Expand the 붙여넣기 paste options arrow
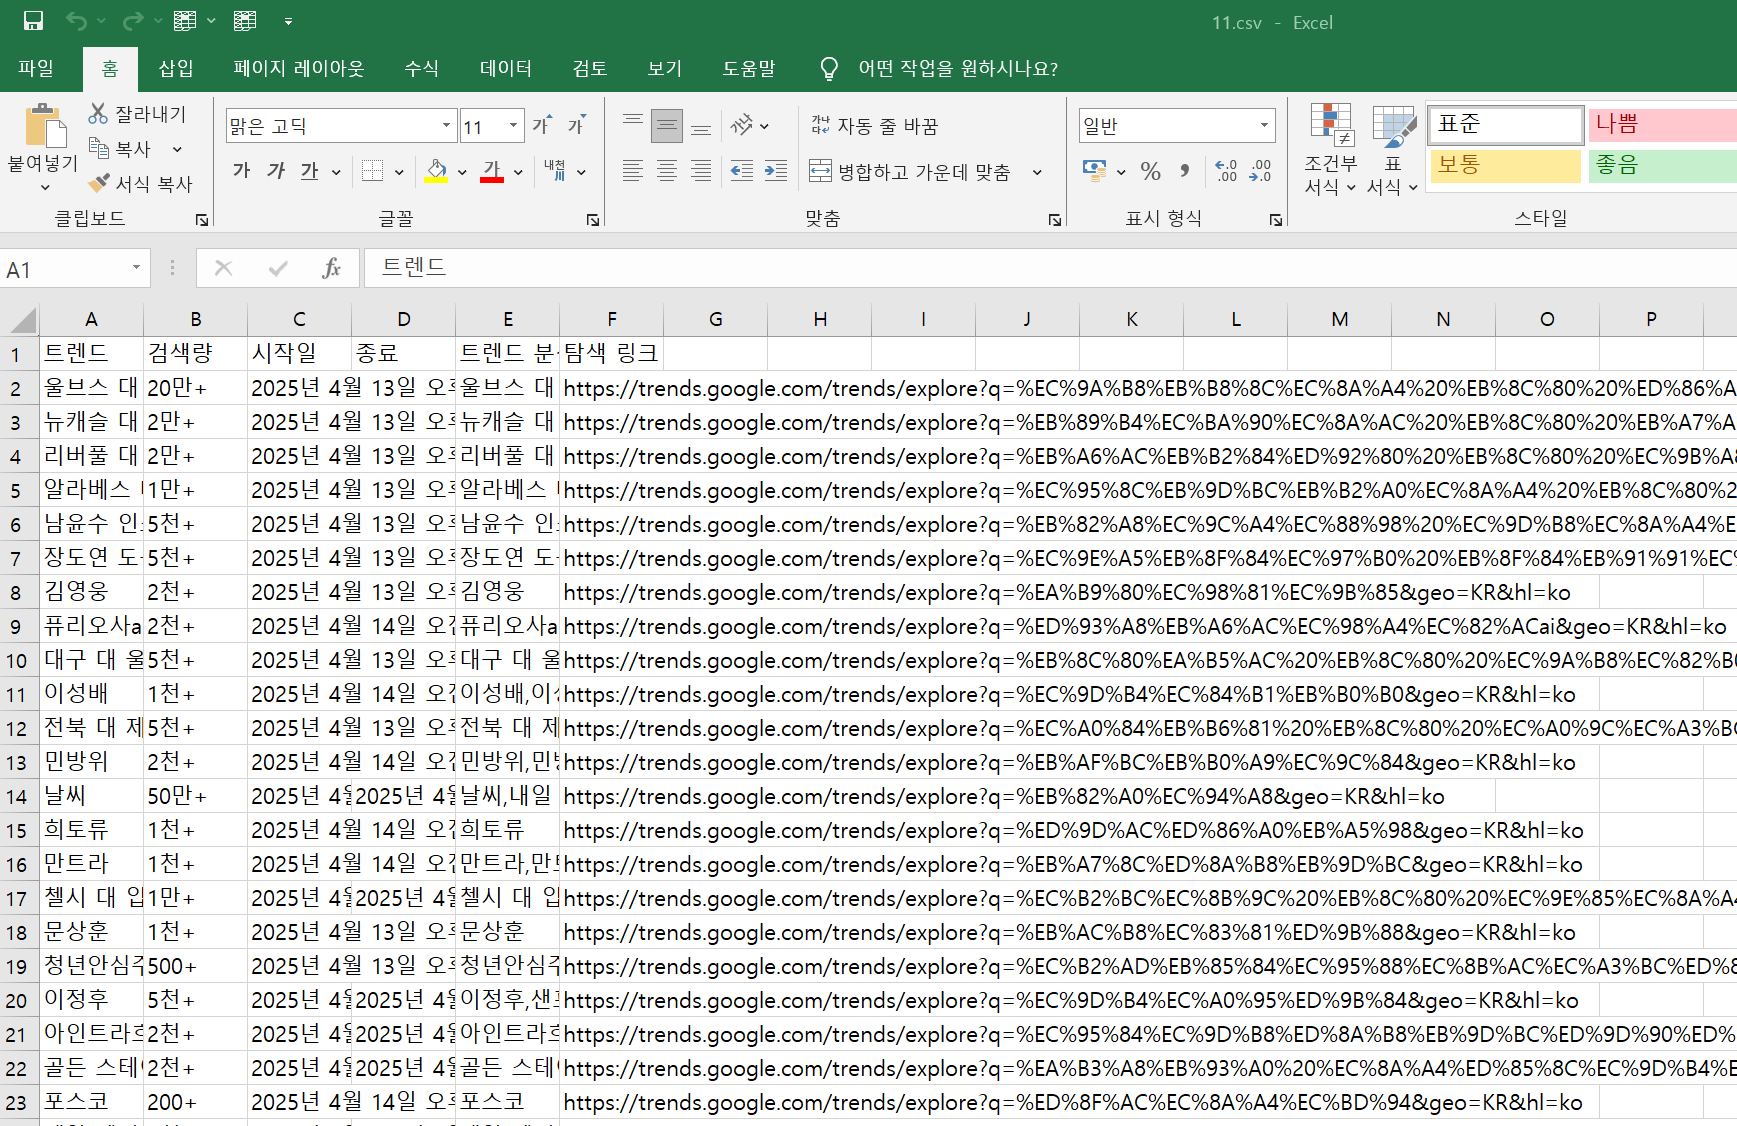Image resolution: width=1737 pixels, height=1126 pixels. tap(45, 187)
